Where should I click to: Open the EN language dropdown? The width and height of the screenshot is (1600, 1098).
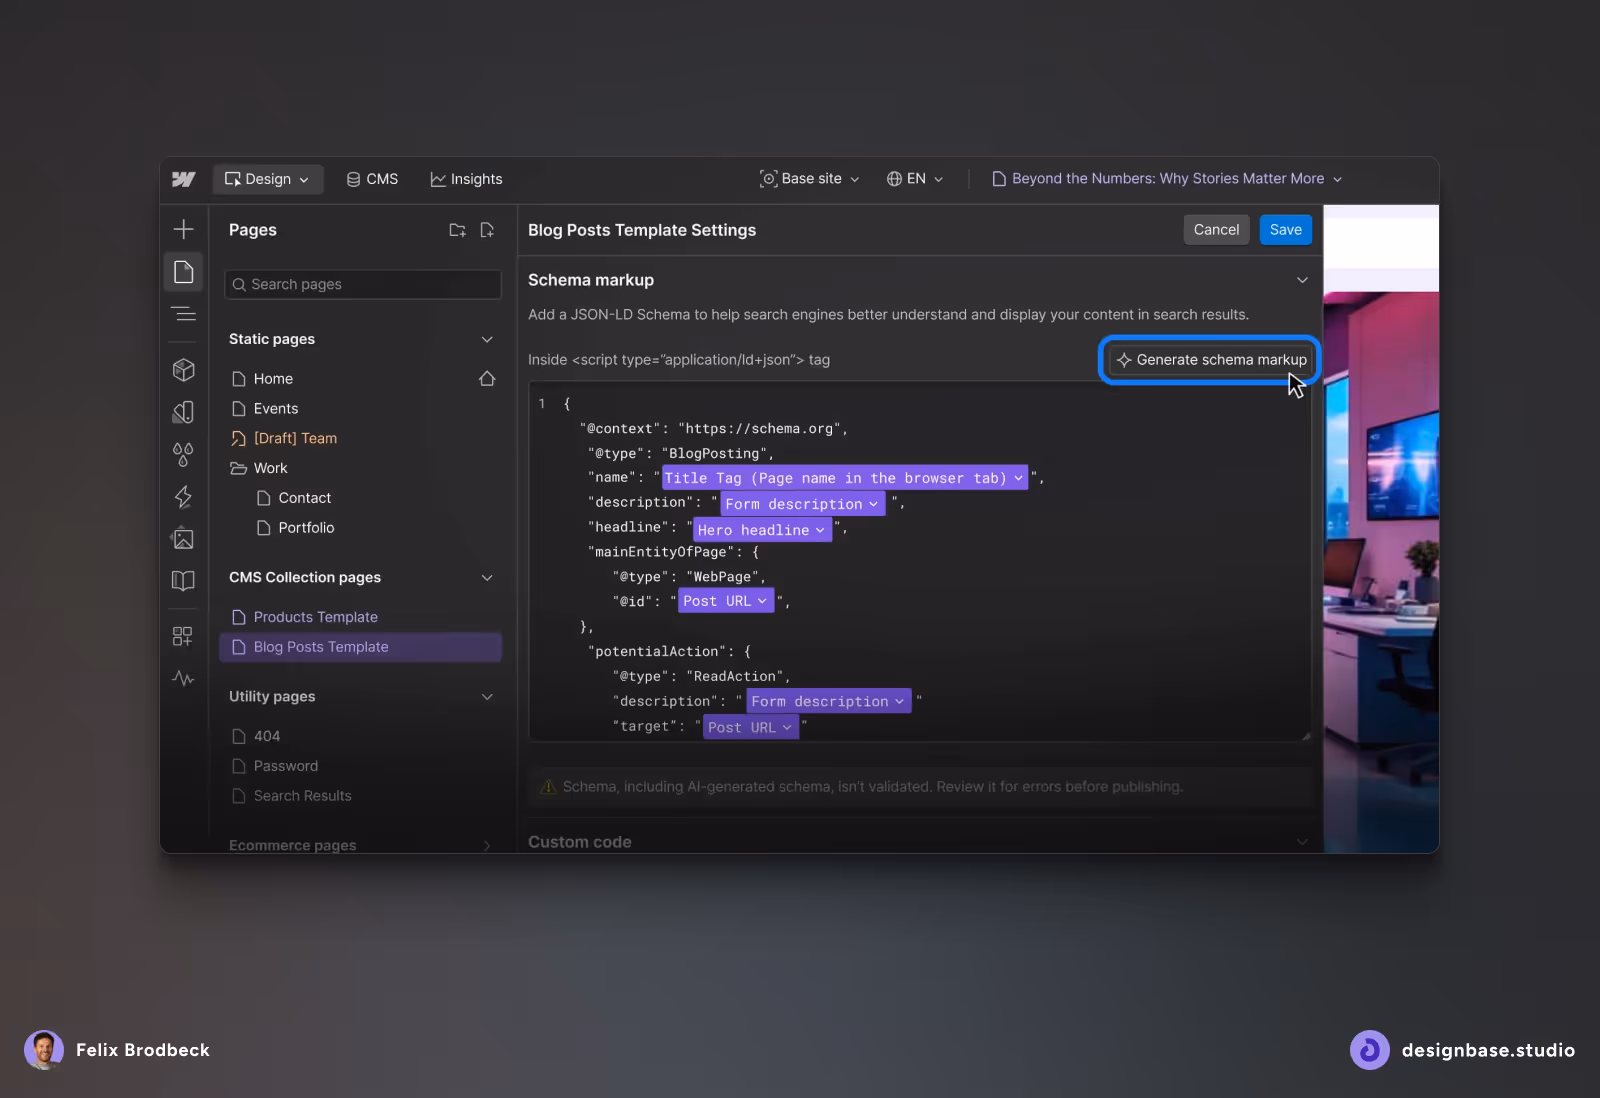pos(914,179)
